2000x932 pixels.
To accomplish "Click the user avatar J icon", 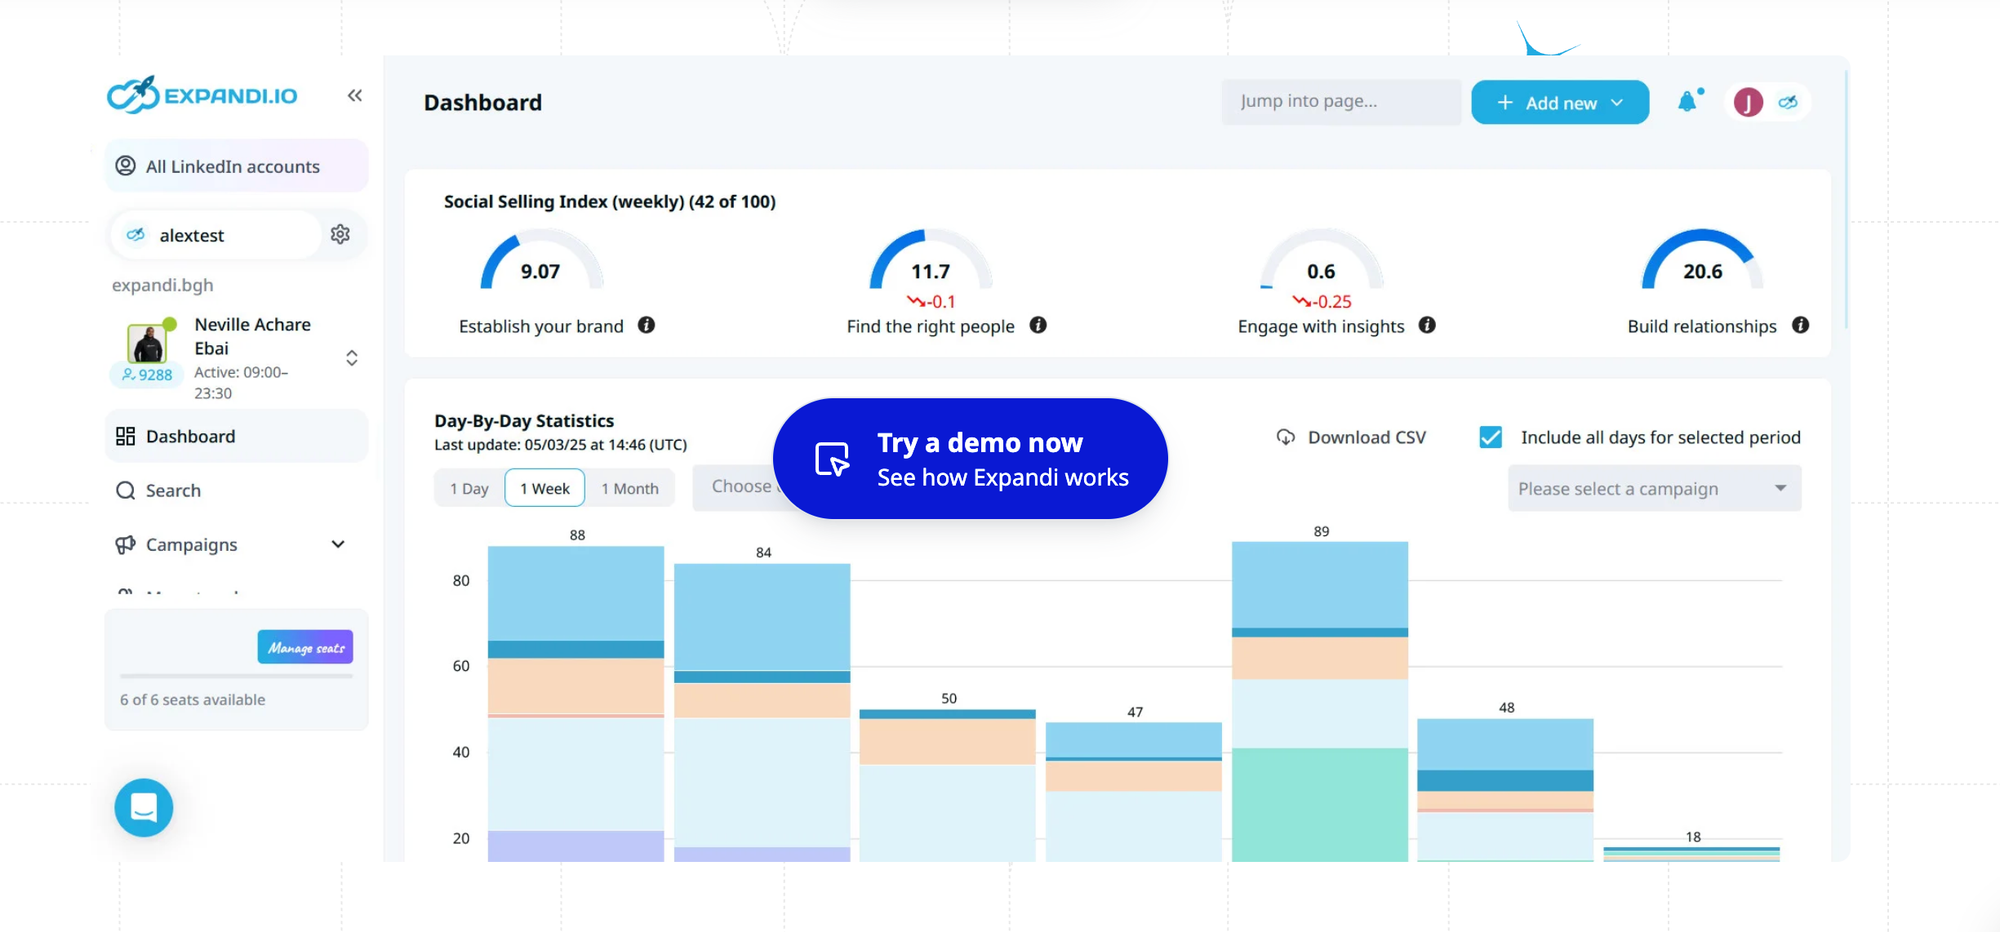I will [1747, 102].
